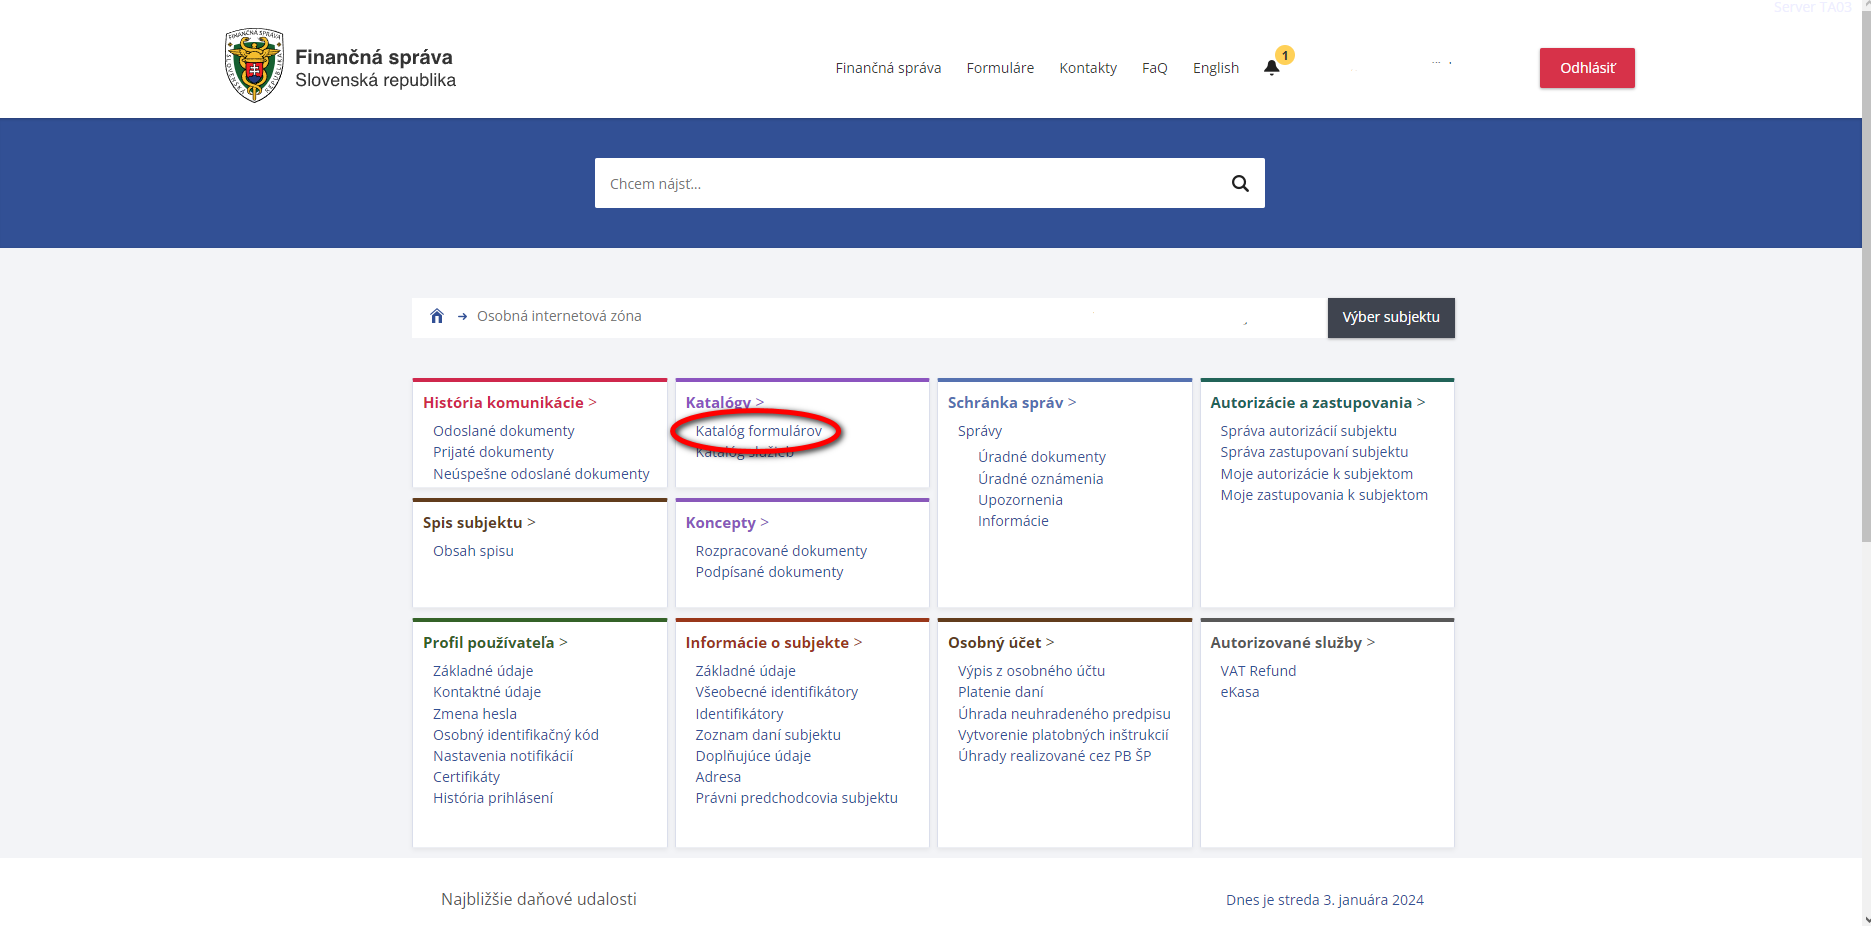This screenshot has height=926, width=1871.
Task: Expand the História komunikácie section heading
Action: pyautogui.click(x=503, y=402)
